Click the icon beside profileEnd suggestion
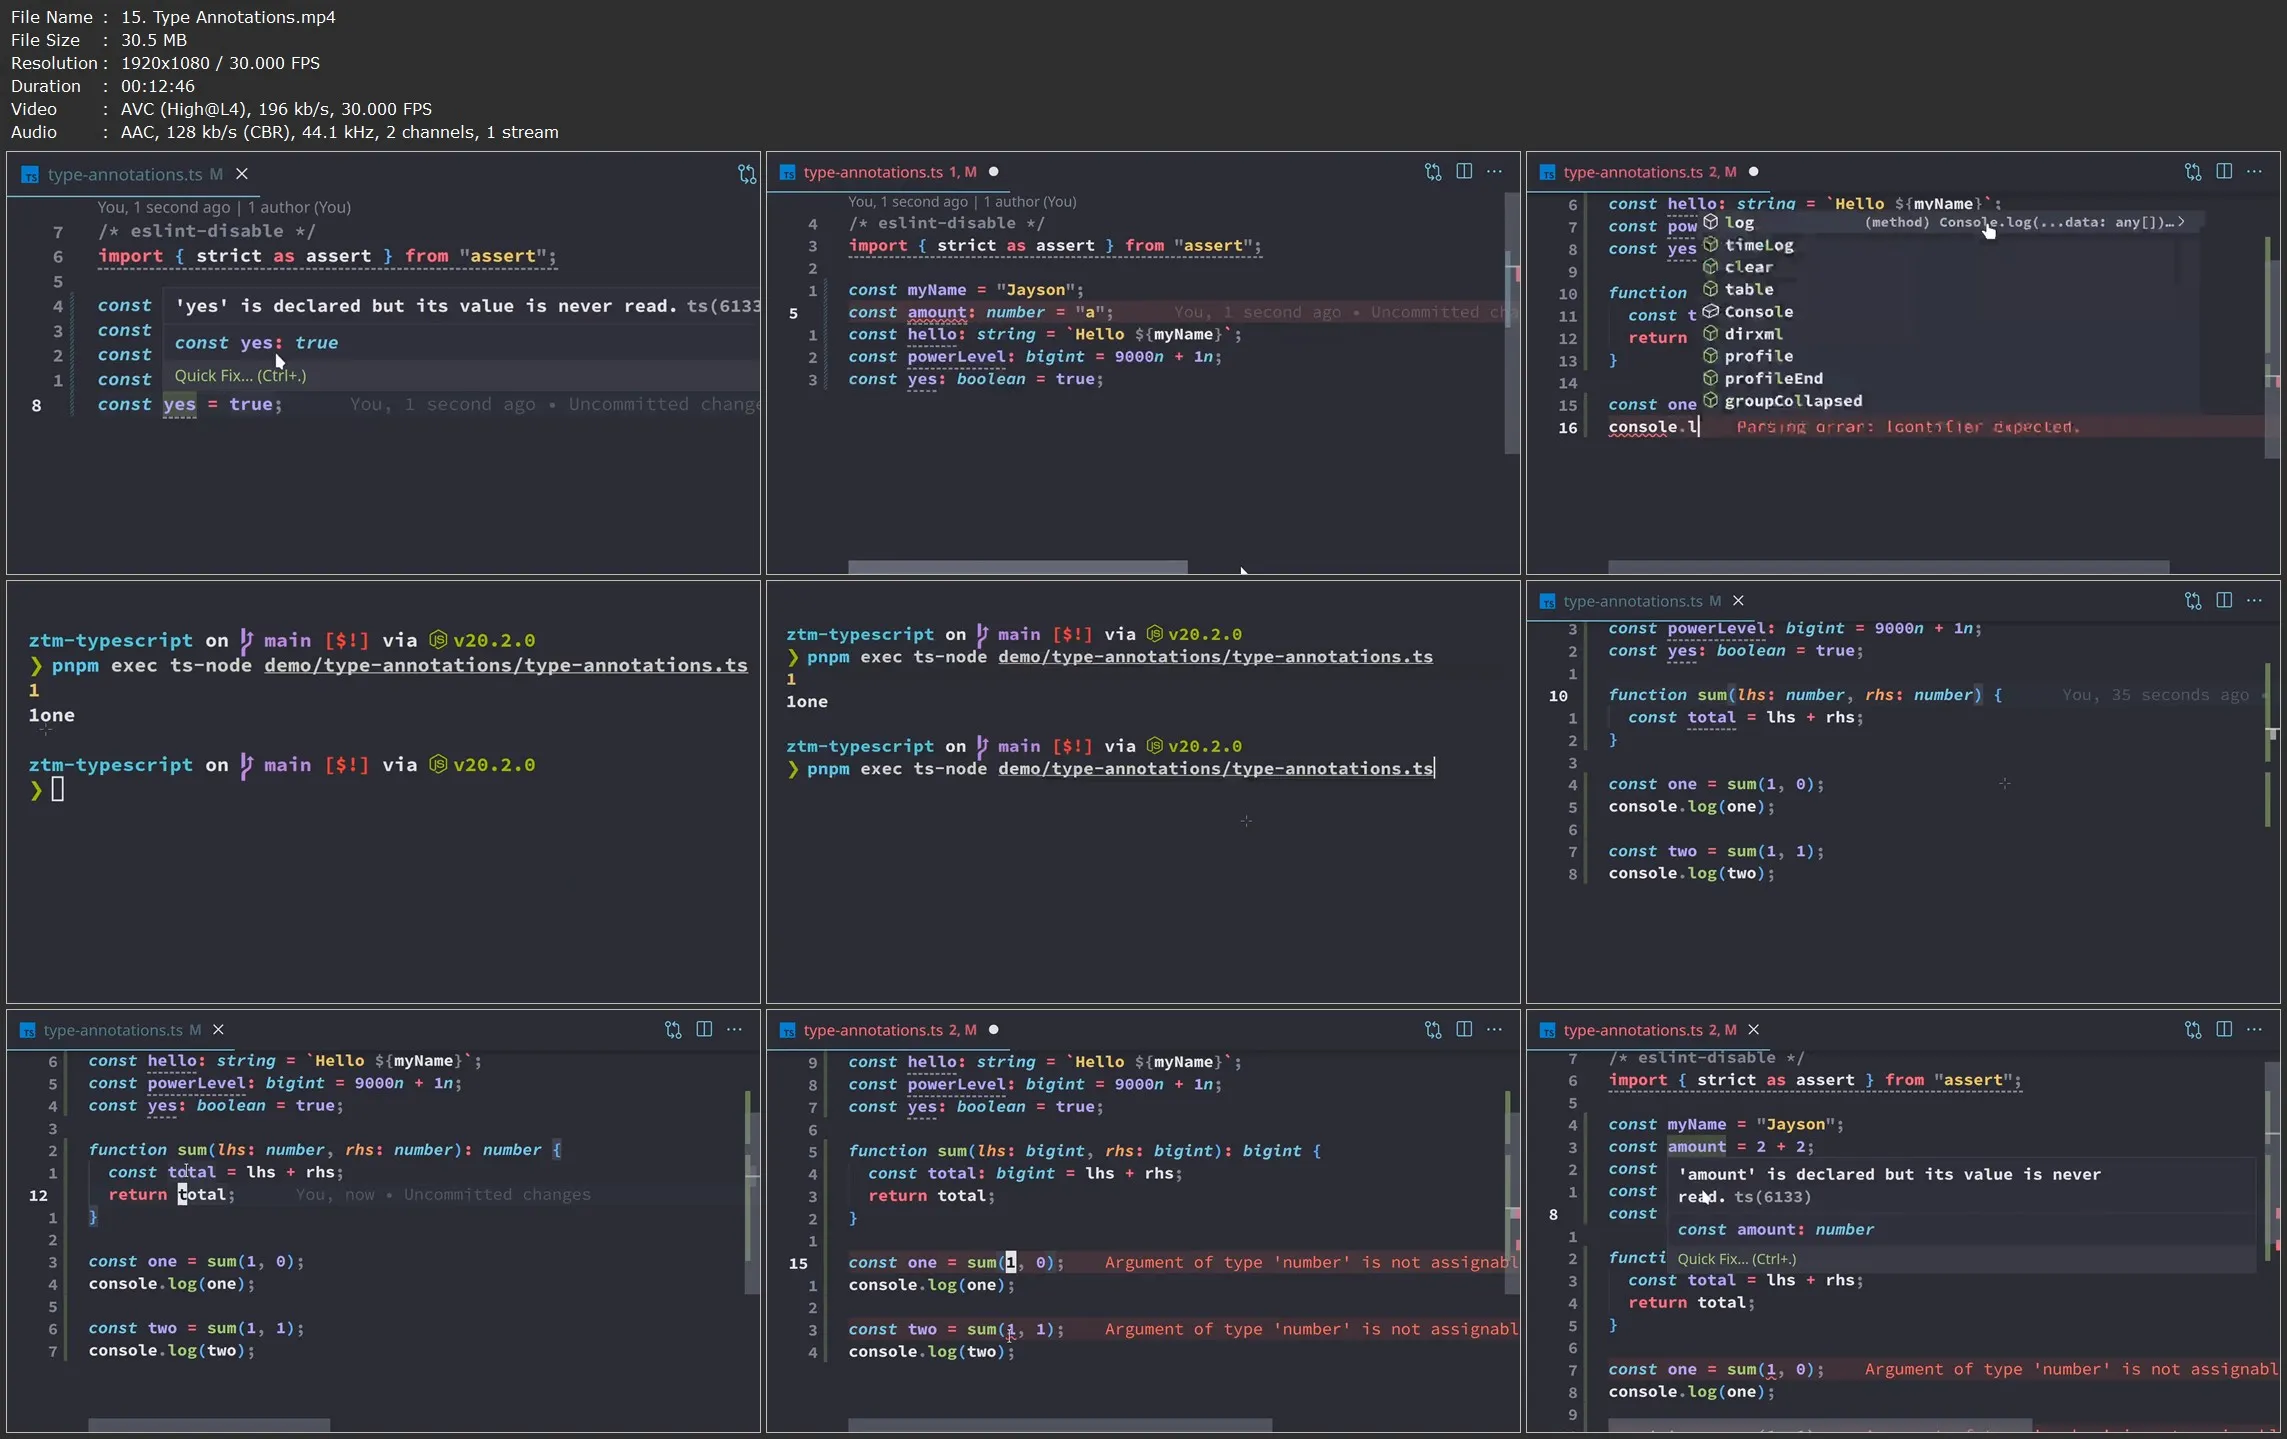The width and height of the screenshot is (2287, 1439). [x=1710, y=378]
